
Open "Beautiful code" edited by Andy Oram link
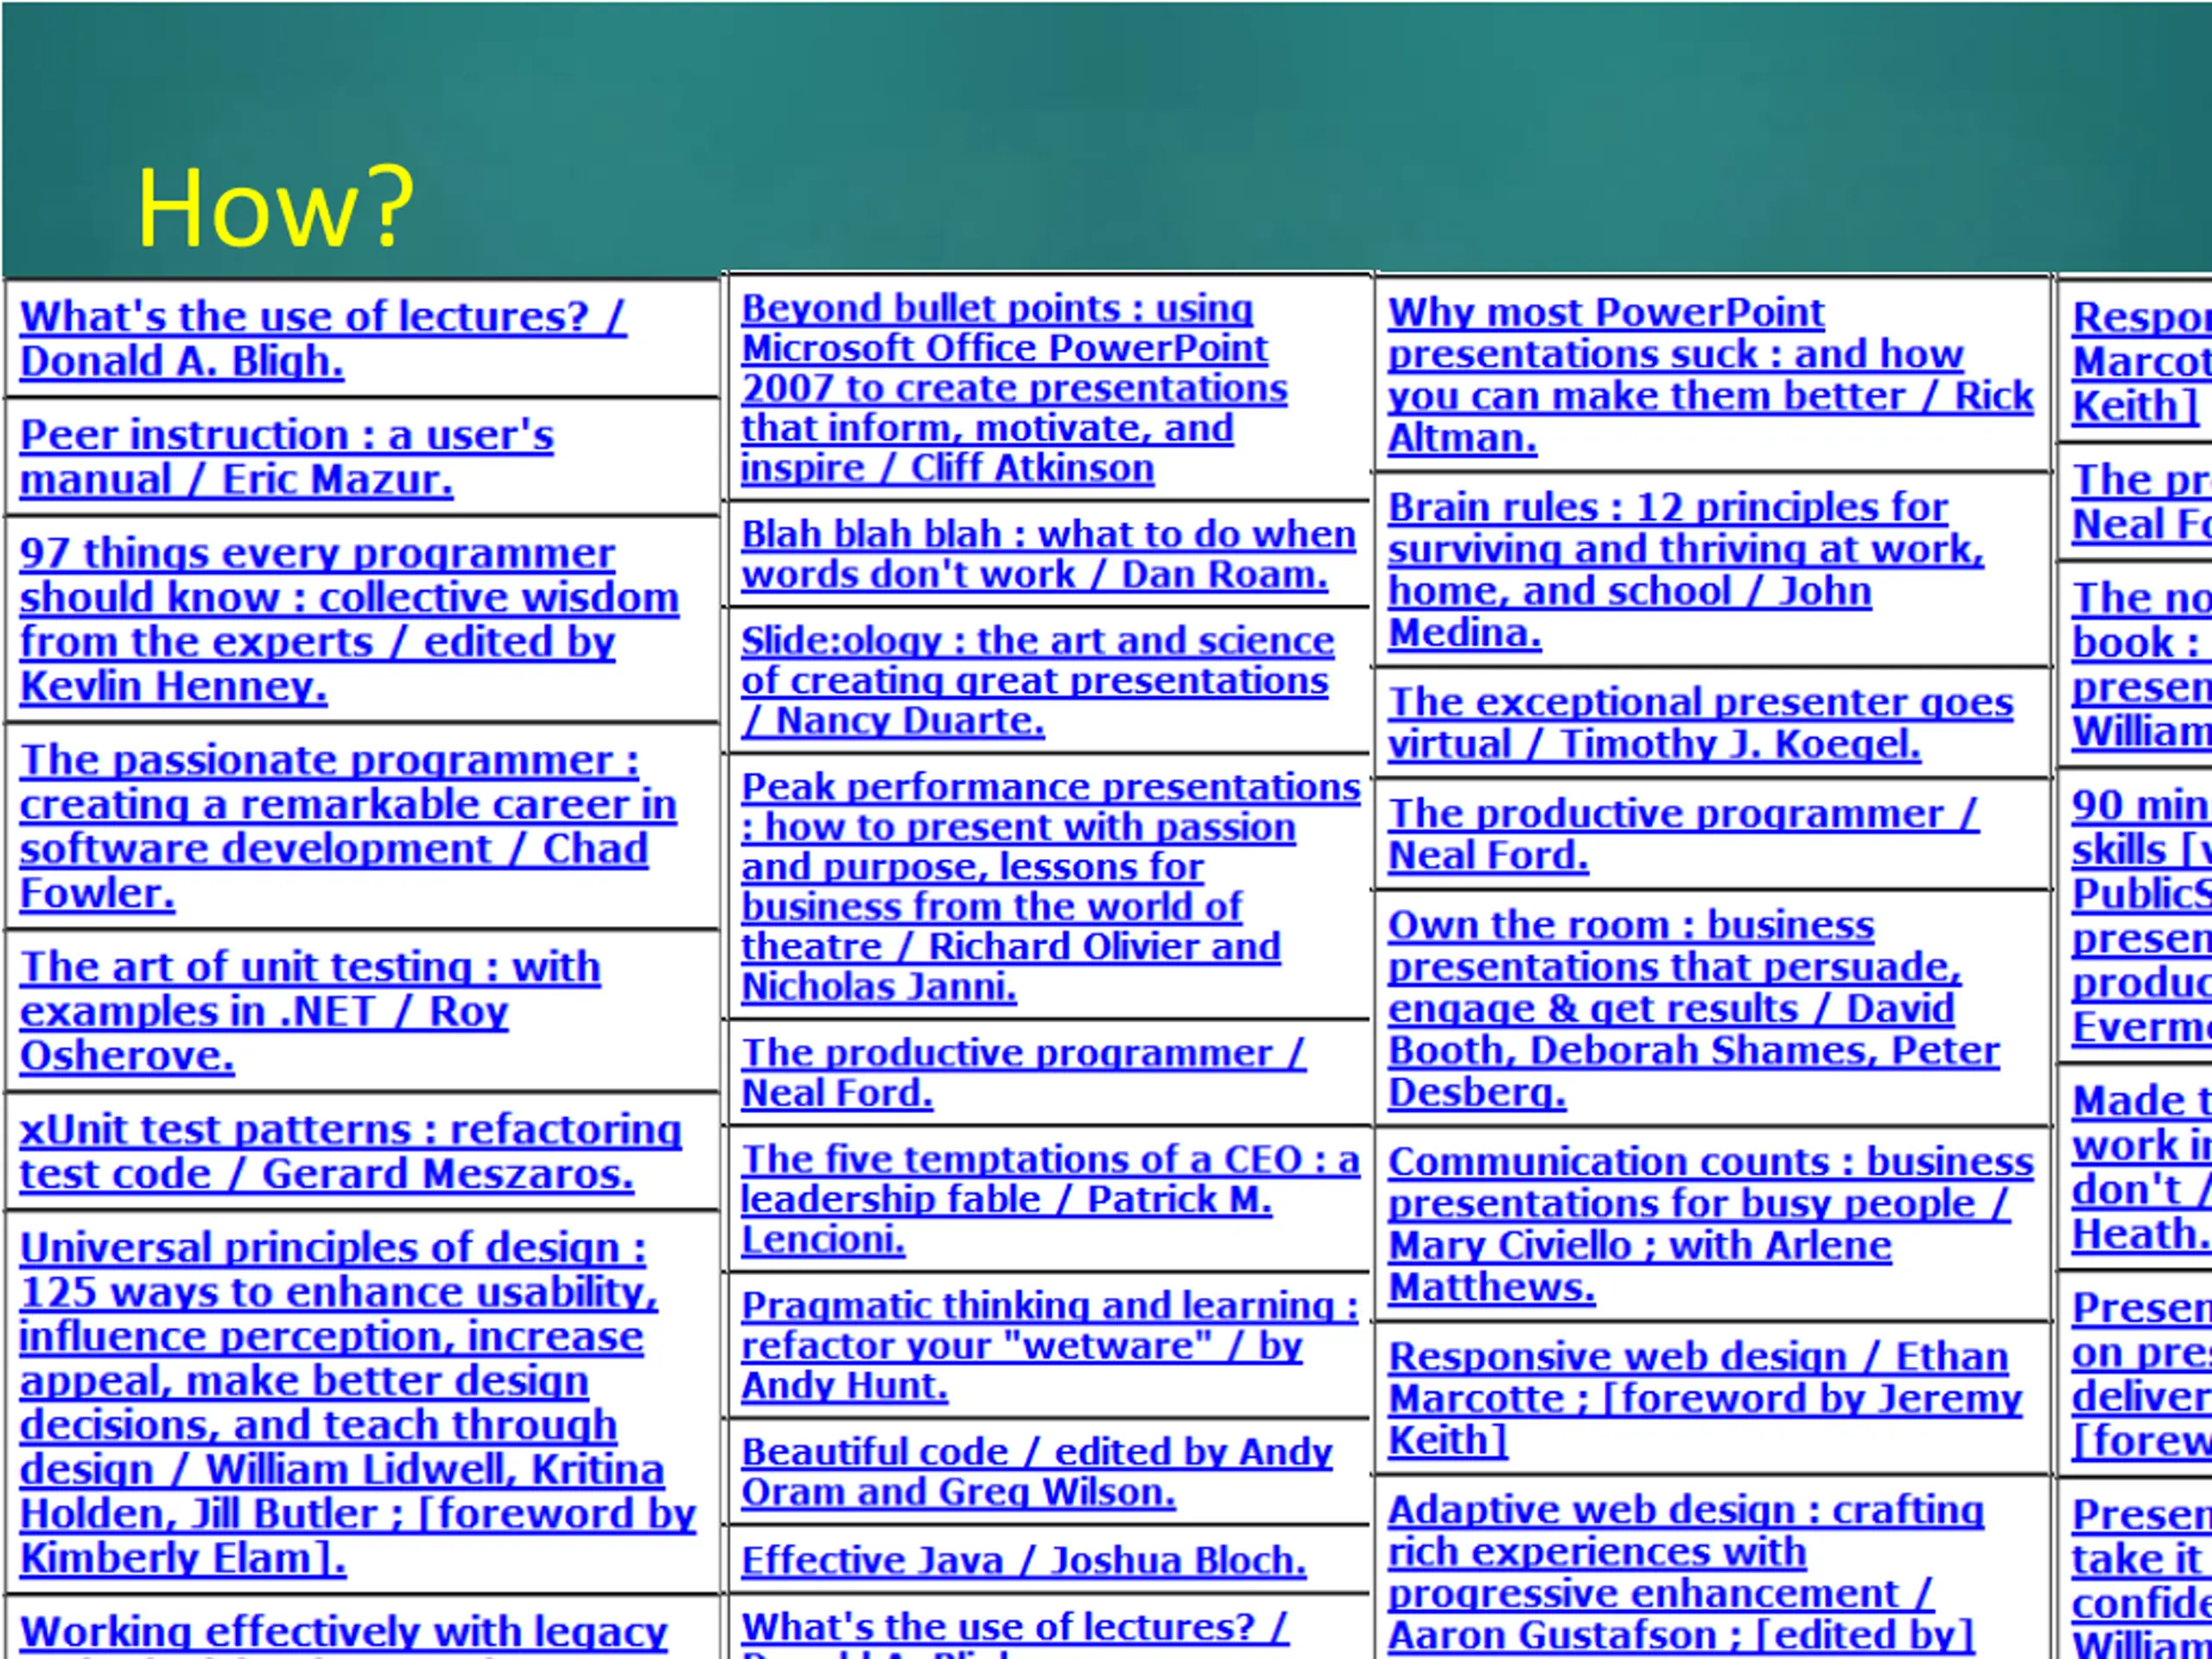[x=1037, y=1471]
